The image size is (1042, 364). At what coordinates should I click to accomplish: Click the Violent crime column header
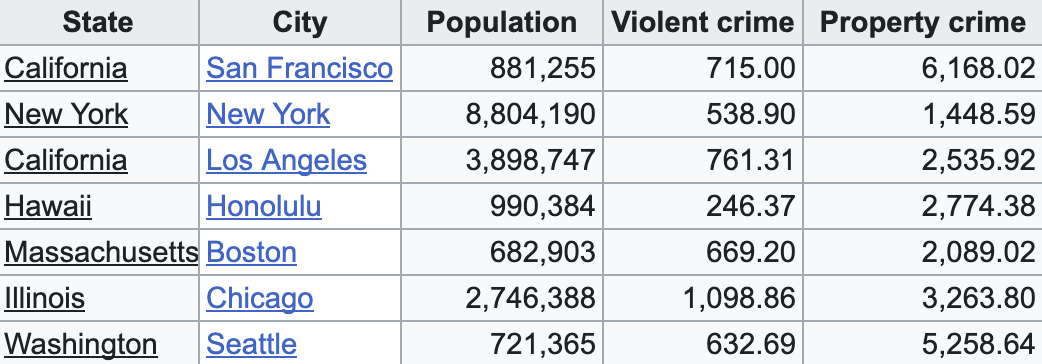pos(702,23)
